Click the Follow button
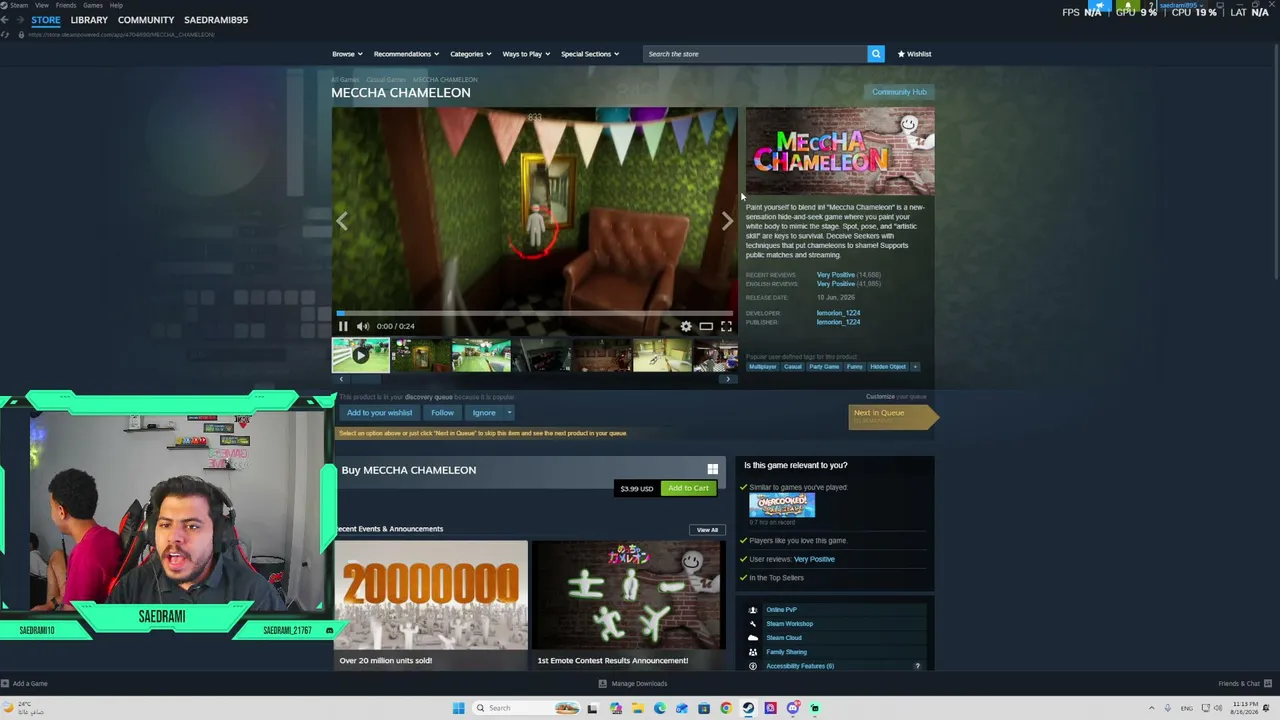The height and width of the screenshot is (720, 1280). click(442, 413)
